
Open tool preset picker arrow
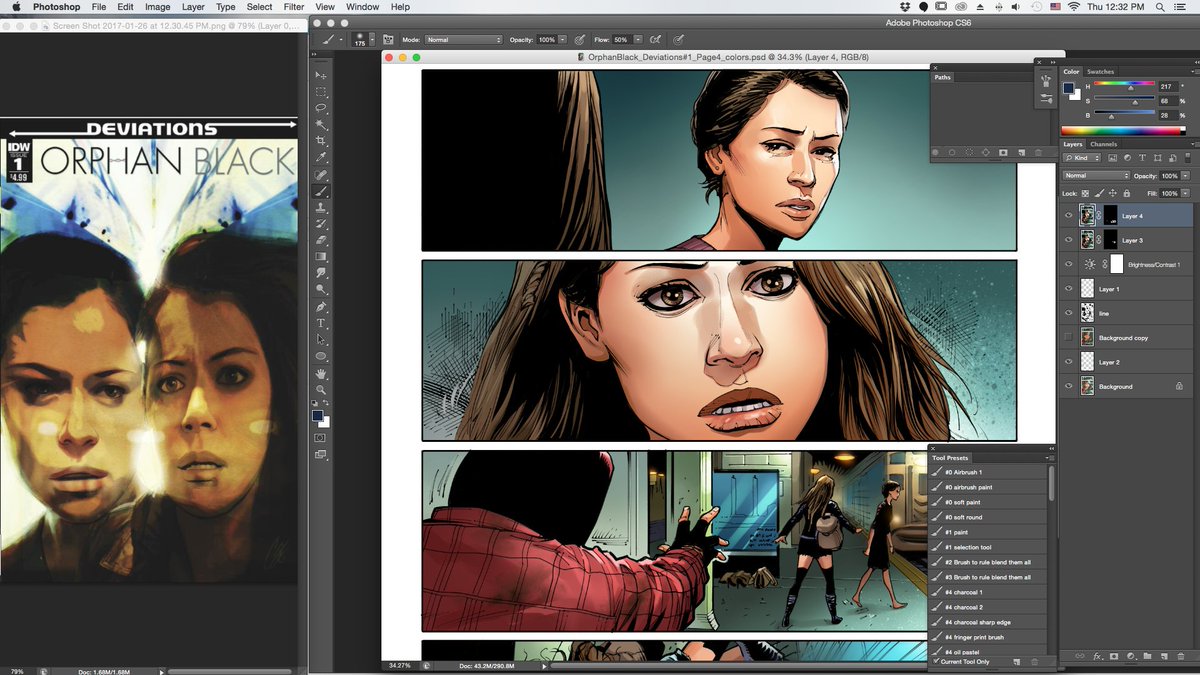tap(340, 40)
